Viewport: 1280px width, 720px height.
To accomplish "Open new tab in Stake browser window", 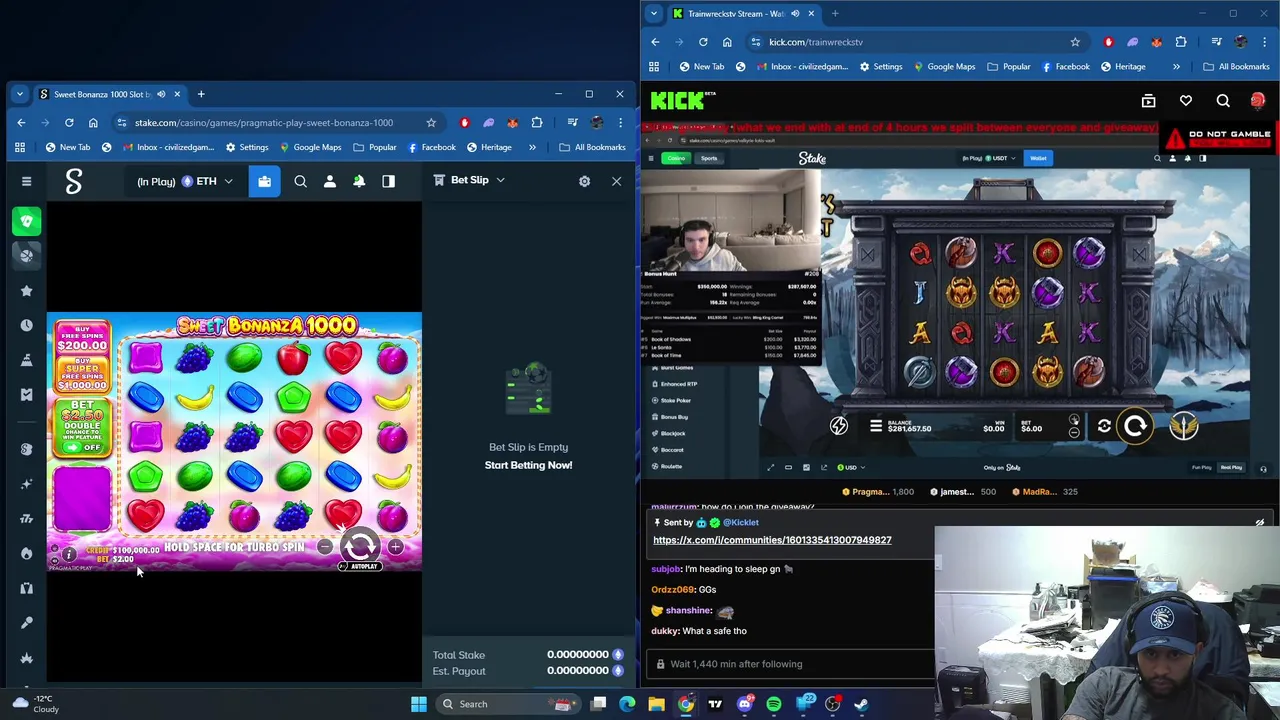I will [201, 94].
